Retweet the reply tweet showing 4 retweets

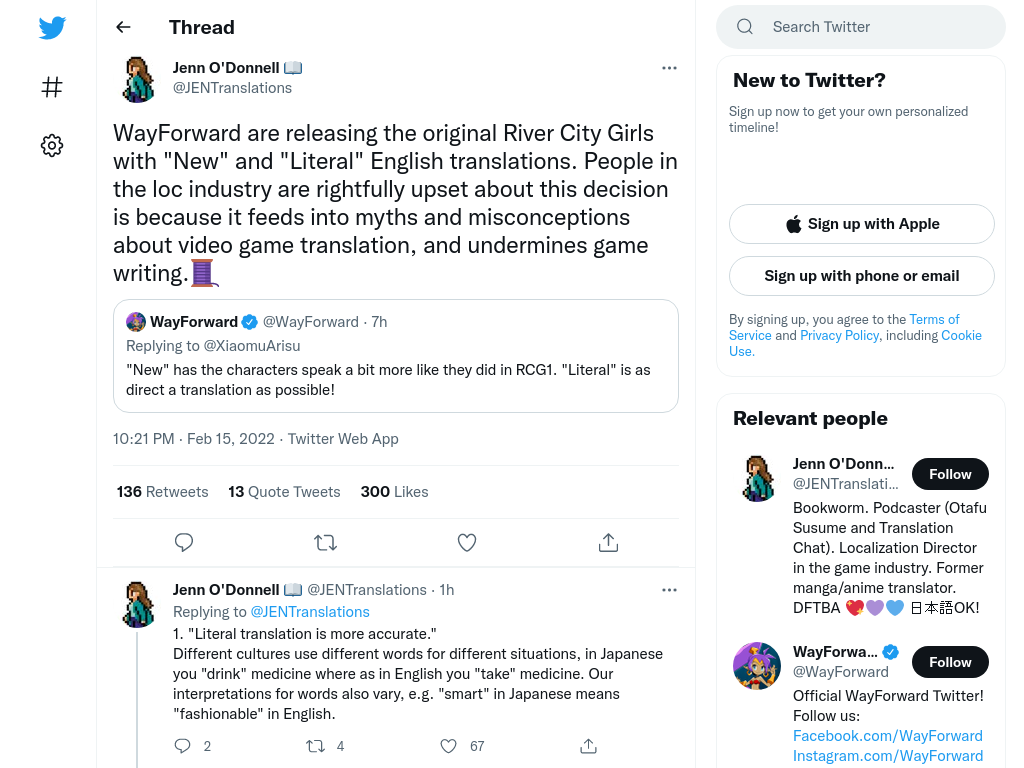(316, 746)
